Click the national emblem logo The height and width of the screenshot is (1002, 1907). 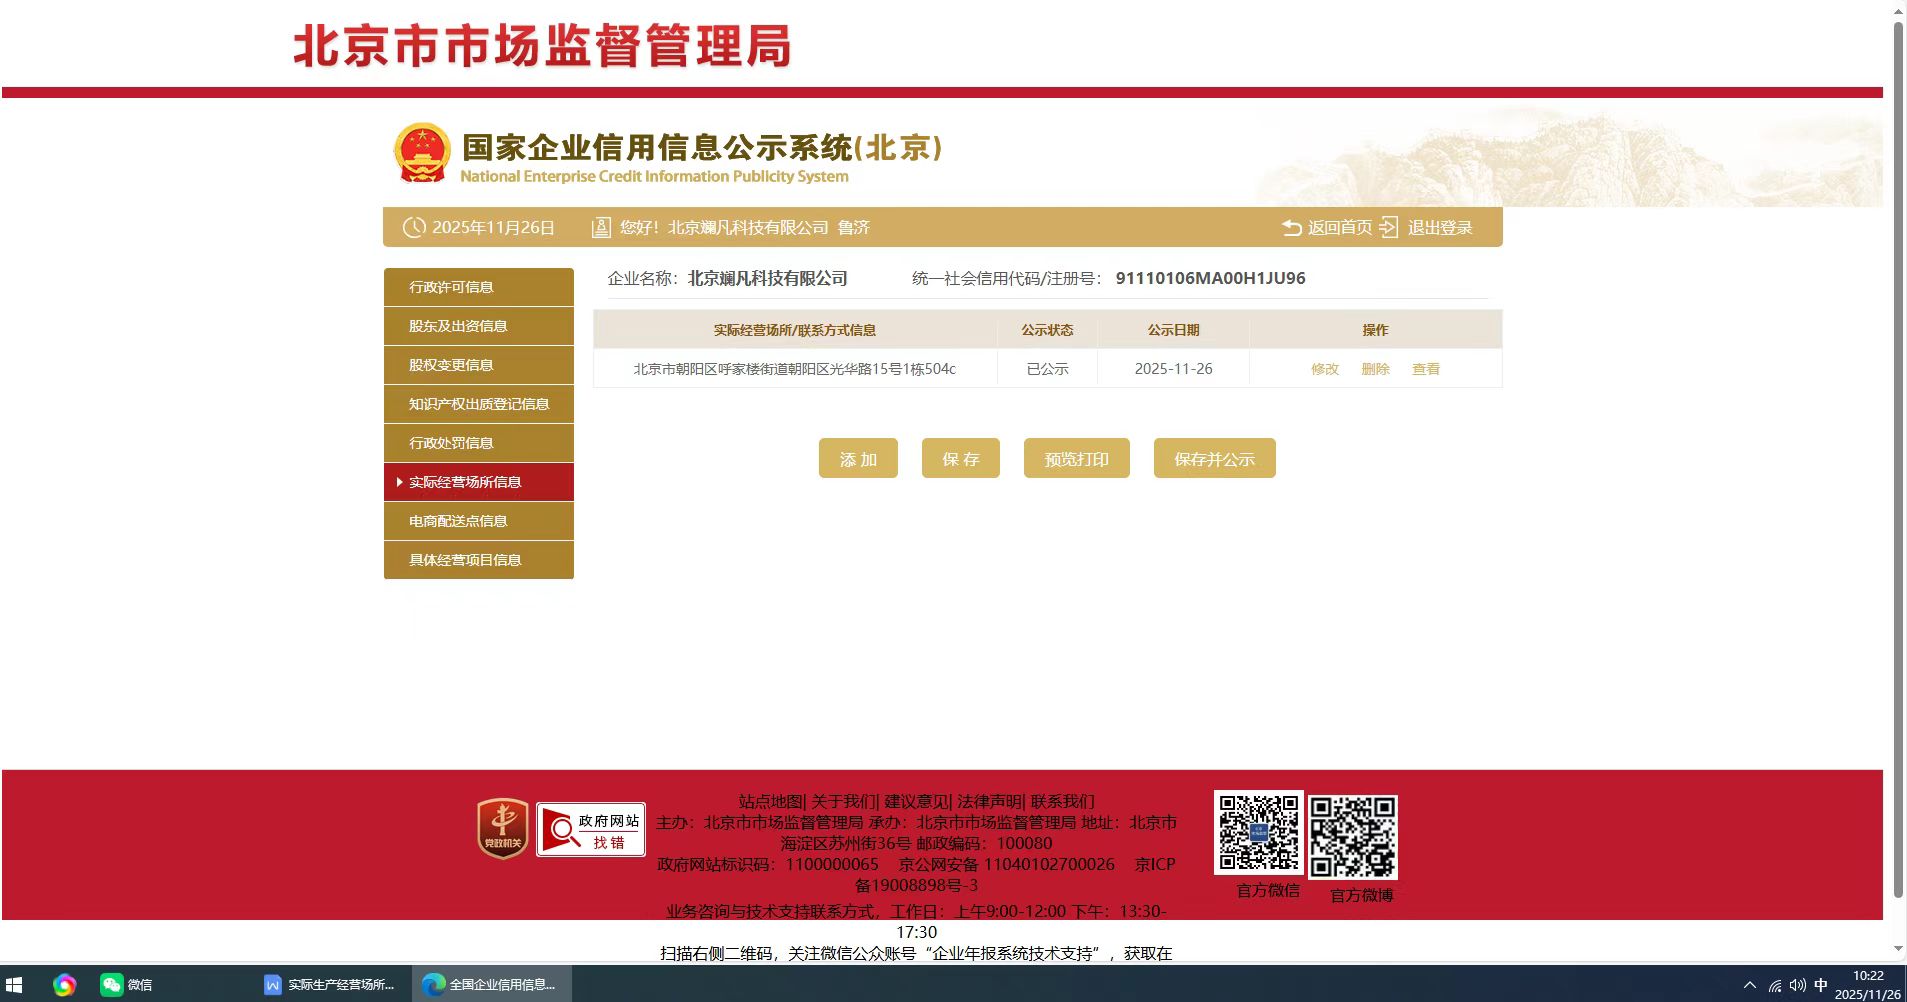coord(422,153)
